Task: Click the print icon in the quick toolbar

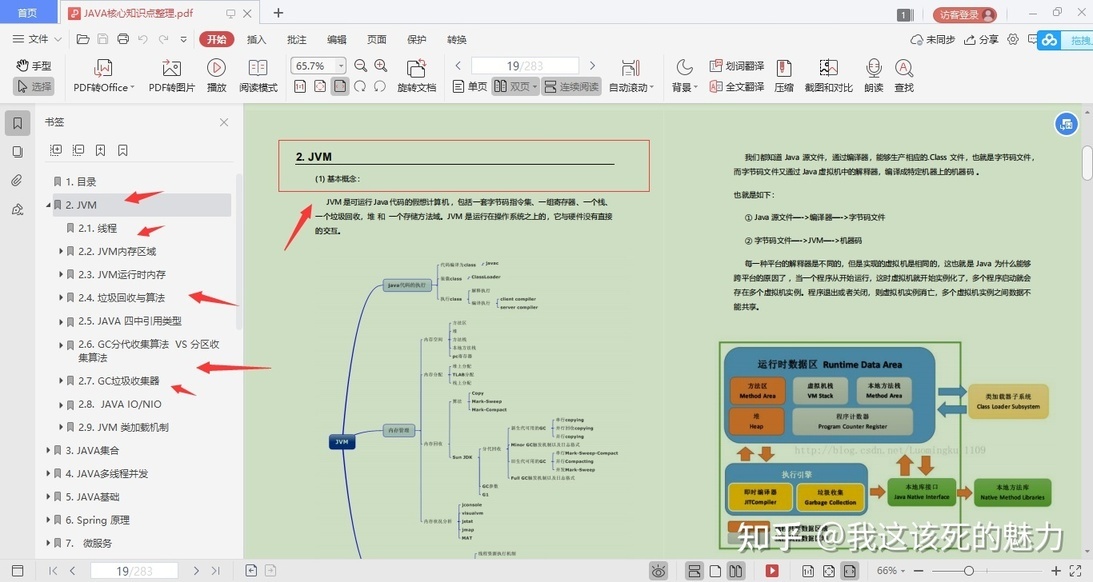Action: 123,39
